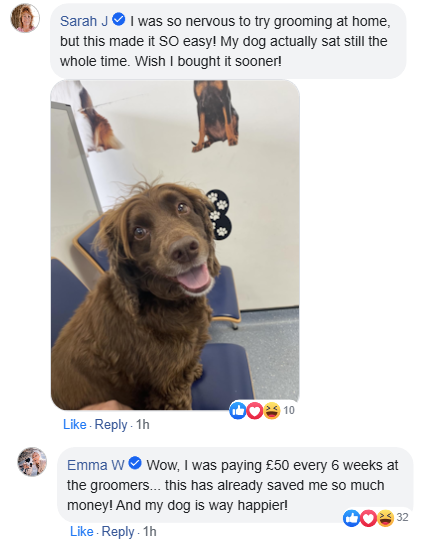
Task: Click the thumbs-up reaction on Emma's comment
Action: [351, 518]
